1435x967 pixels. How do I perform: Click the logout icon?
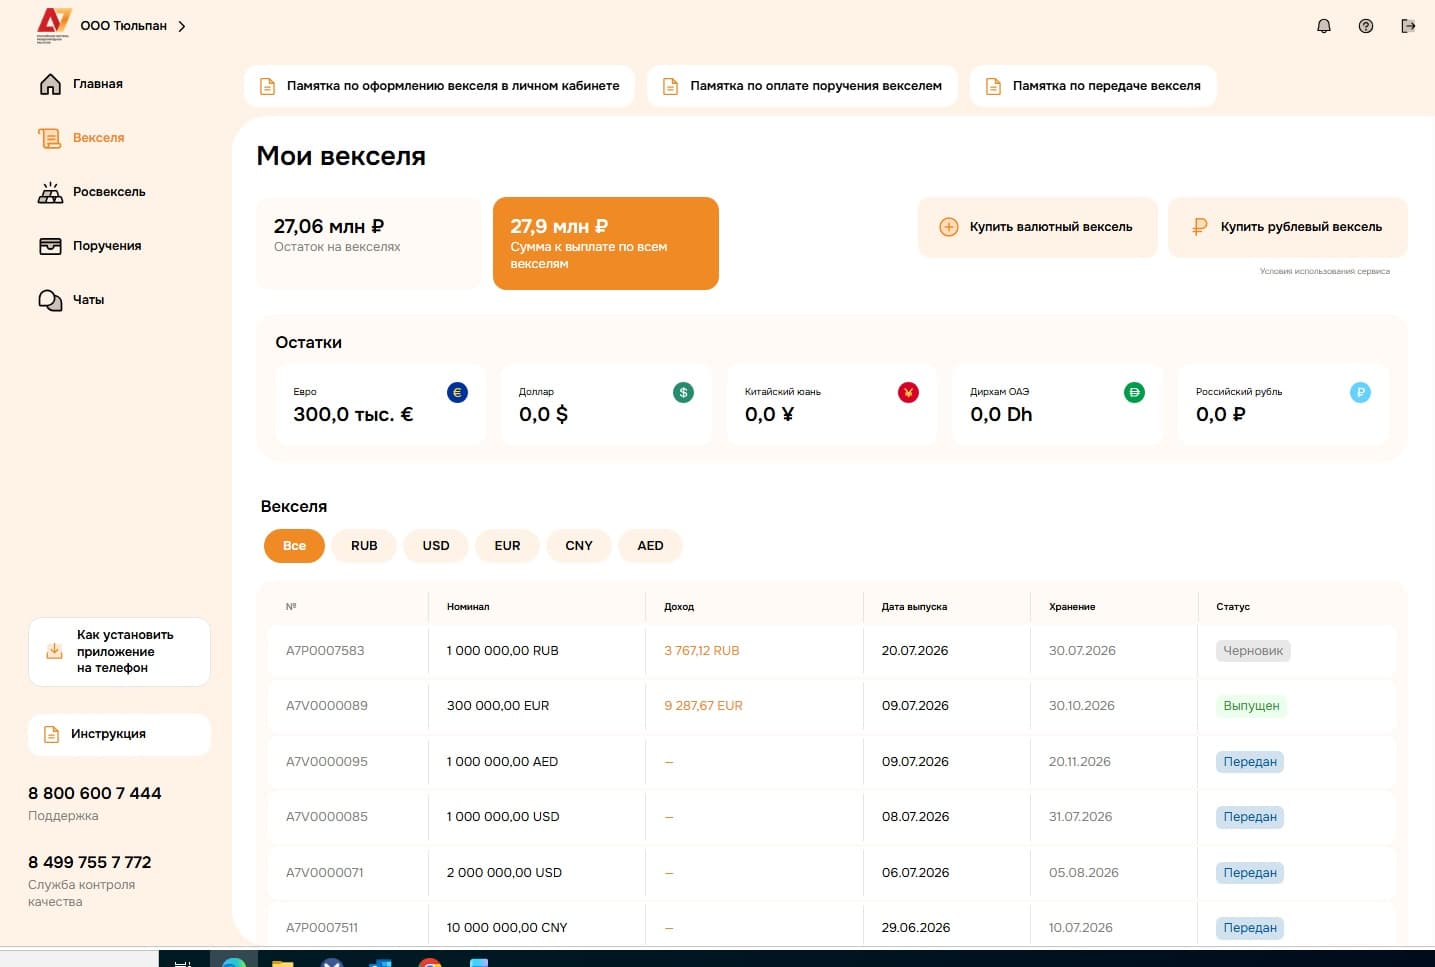point(1408,26)
